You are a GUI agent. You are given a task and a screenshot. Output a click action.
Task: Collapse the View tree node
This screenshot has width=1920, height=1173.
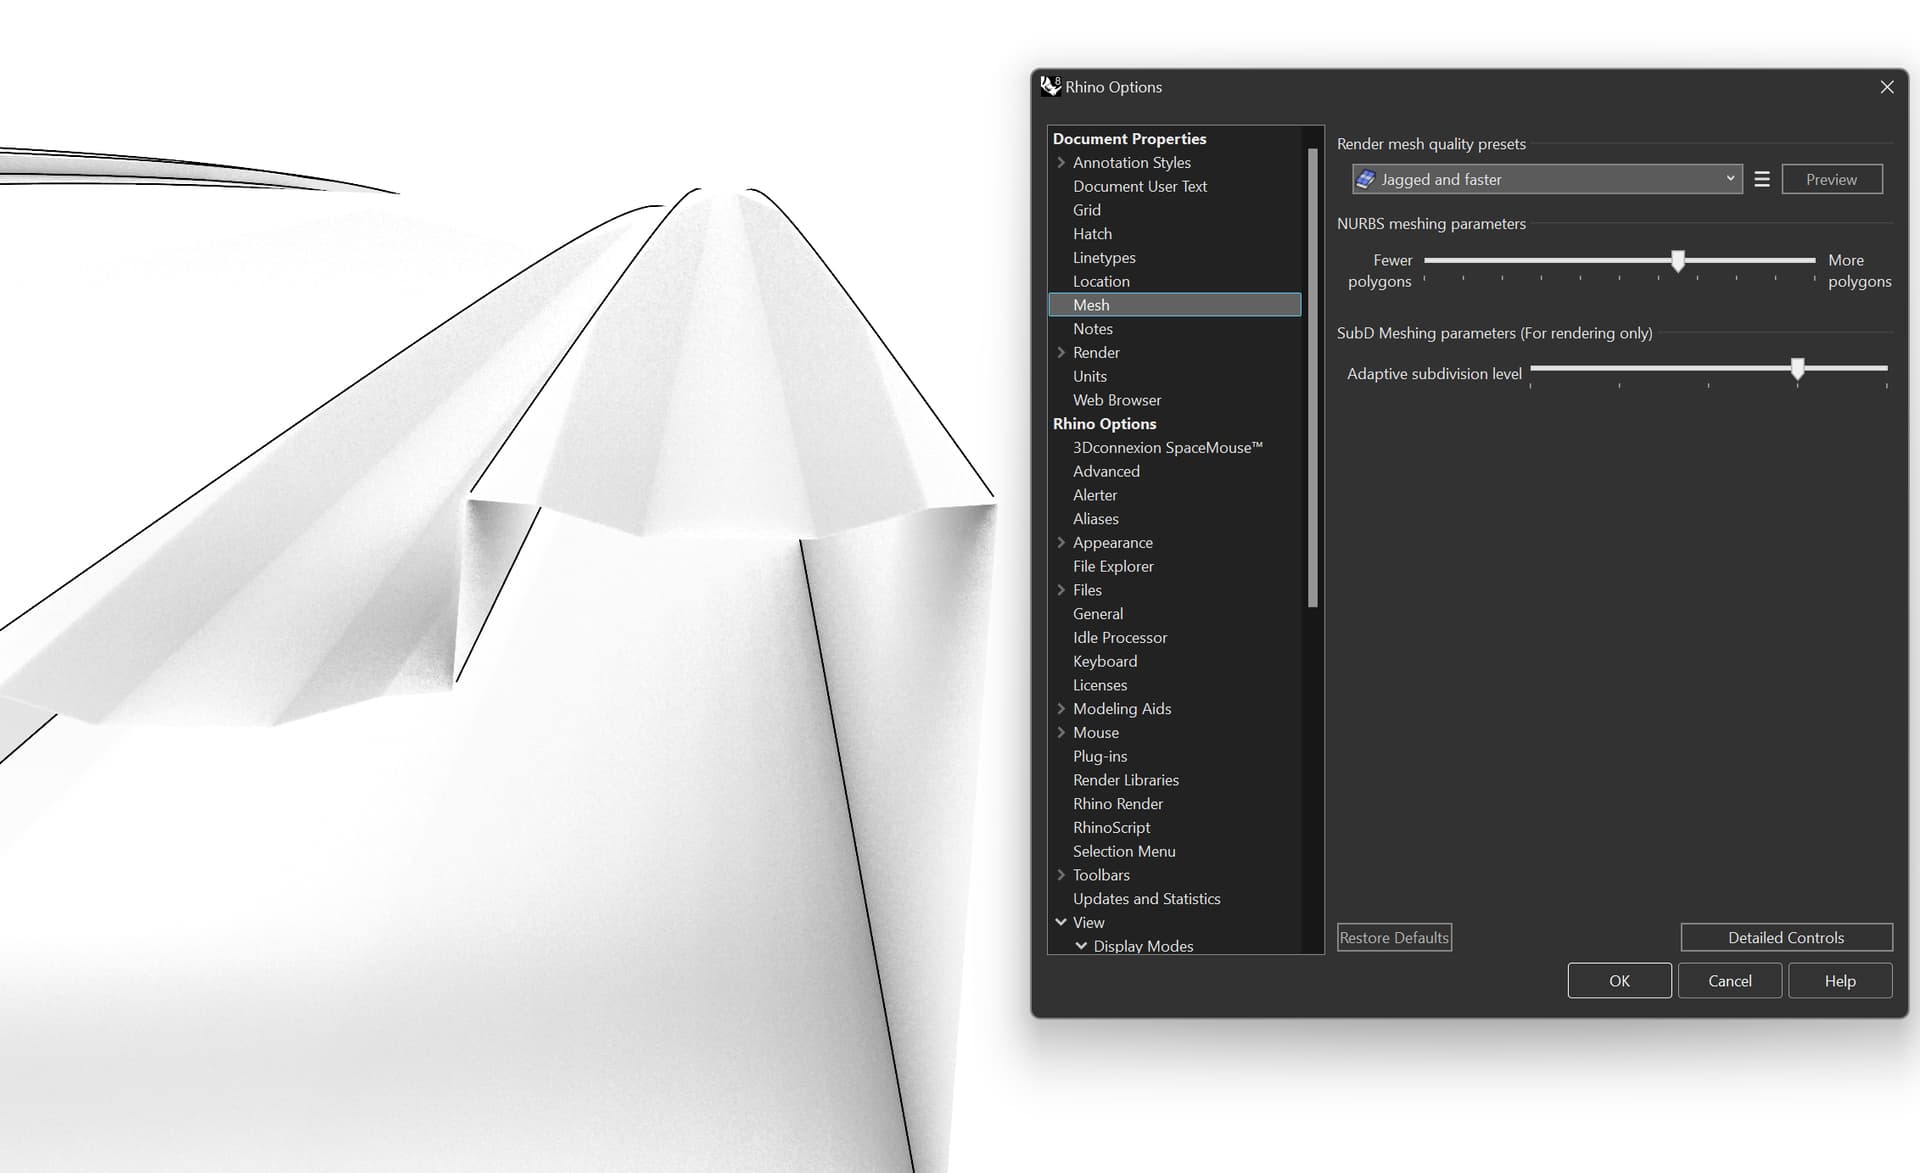pyautogui.click(x=1061, y=922)
